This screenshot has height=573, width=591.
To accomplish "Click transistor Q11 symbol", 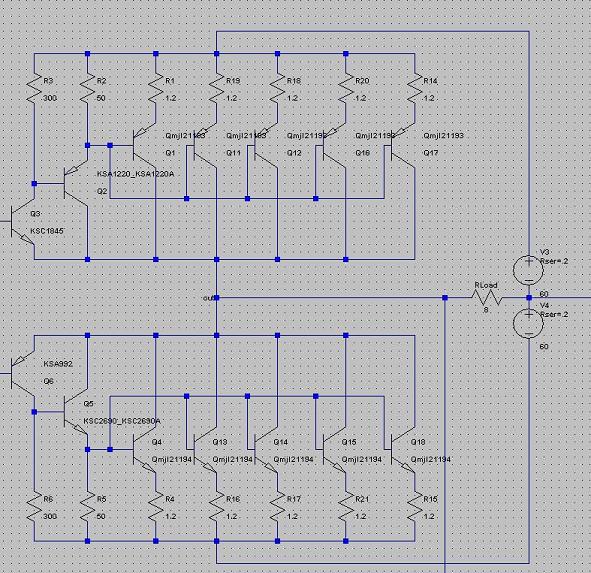I will coord(206,145).
